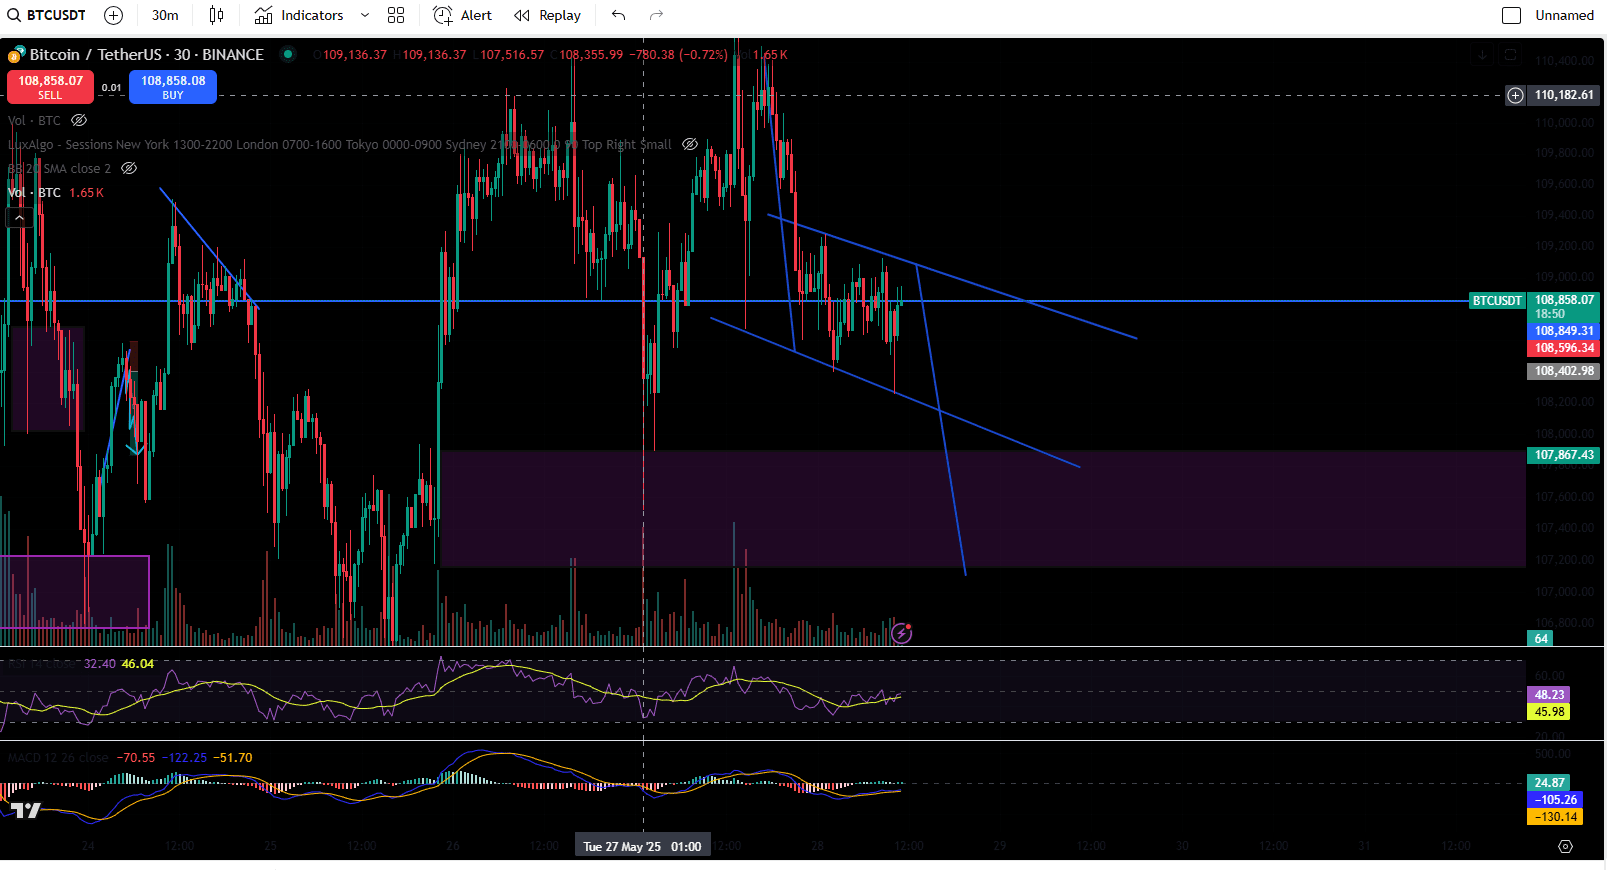The image size is (1607, 870).
Task: Open the indicator templates grid icon
Action: tap(396, 15)
